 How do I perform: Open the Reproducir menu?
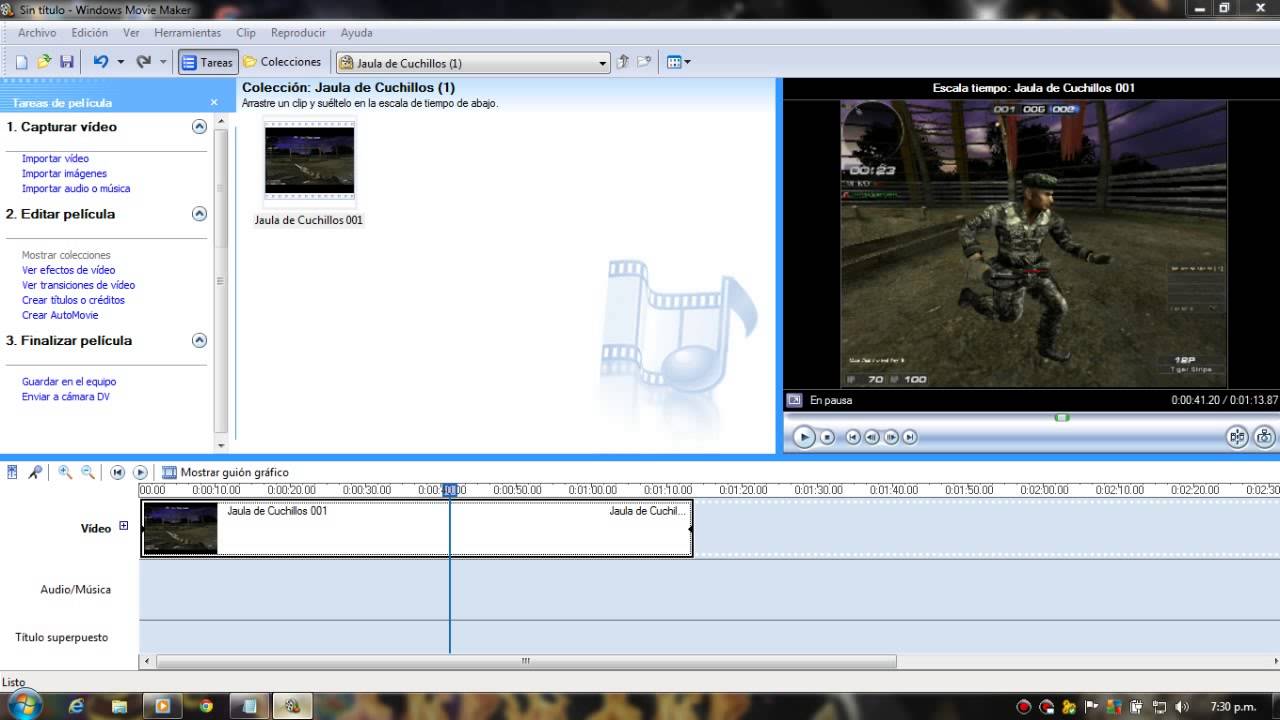tap(298, 33)
